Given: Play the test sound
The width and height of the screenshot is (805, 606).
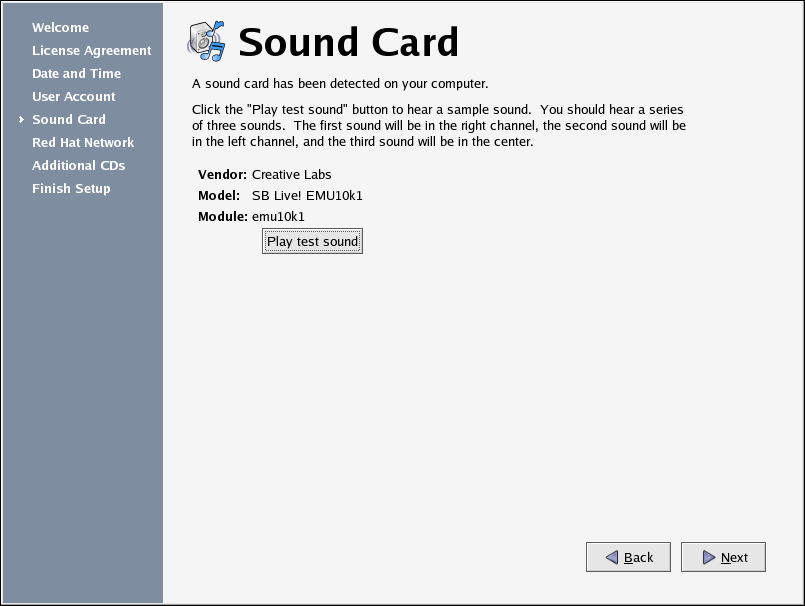Looking at the screenshot, I should pos(312,241).
